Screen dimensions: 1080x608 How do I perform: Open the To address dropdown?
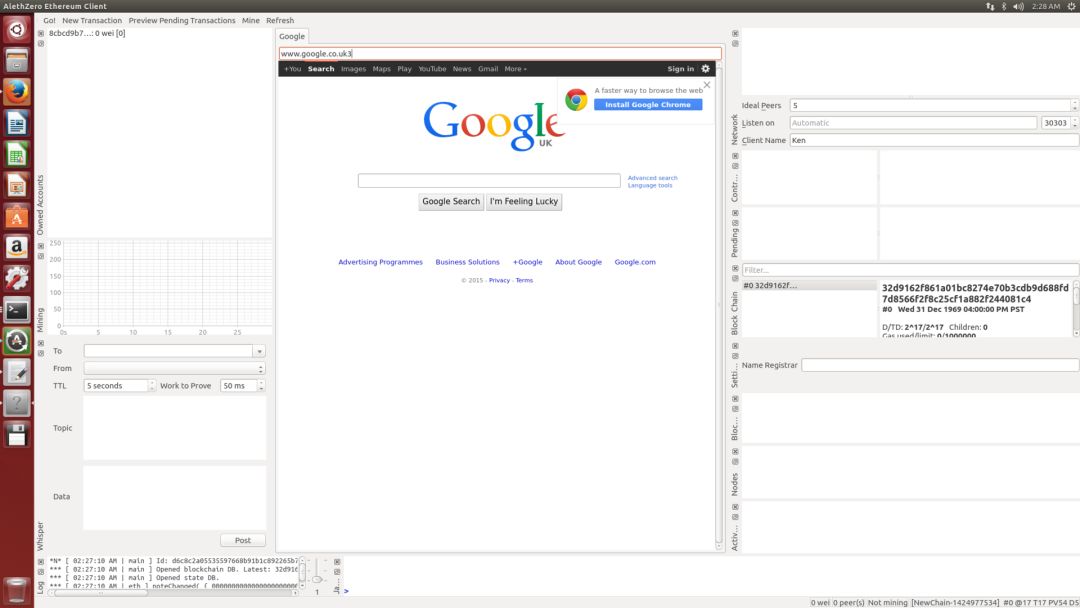point(259,351)
